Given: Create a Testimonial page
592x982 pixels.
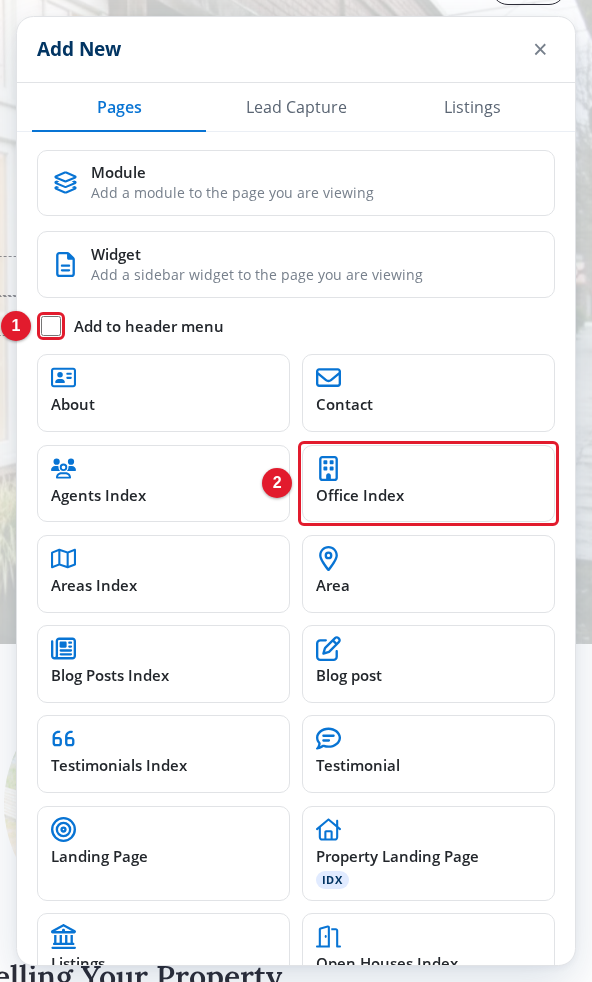Looking at the screenshot, I should click(x=428, y=754).
